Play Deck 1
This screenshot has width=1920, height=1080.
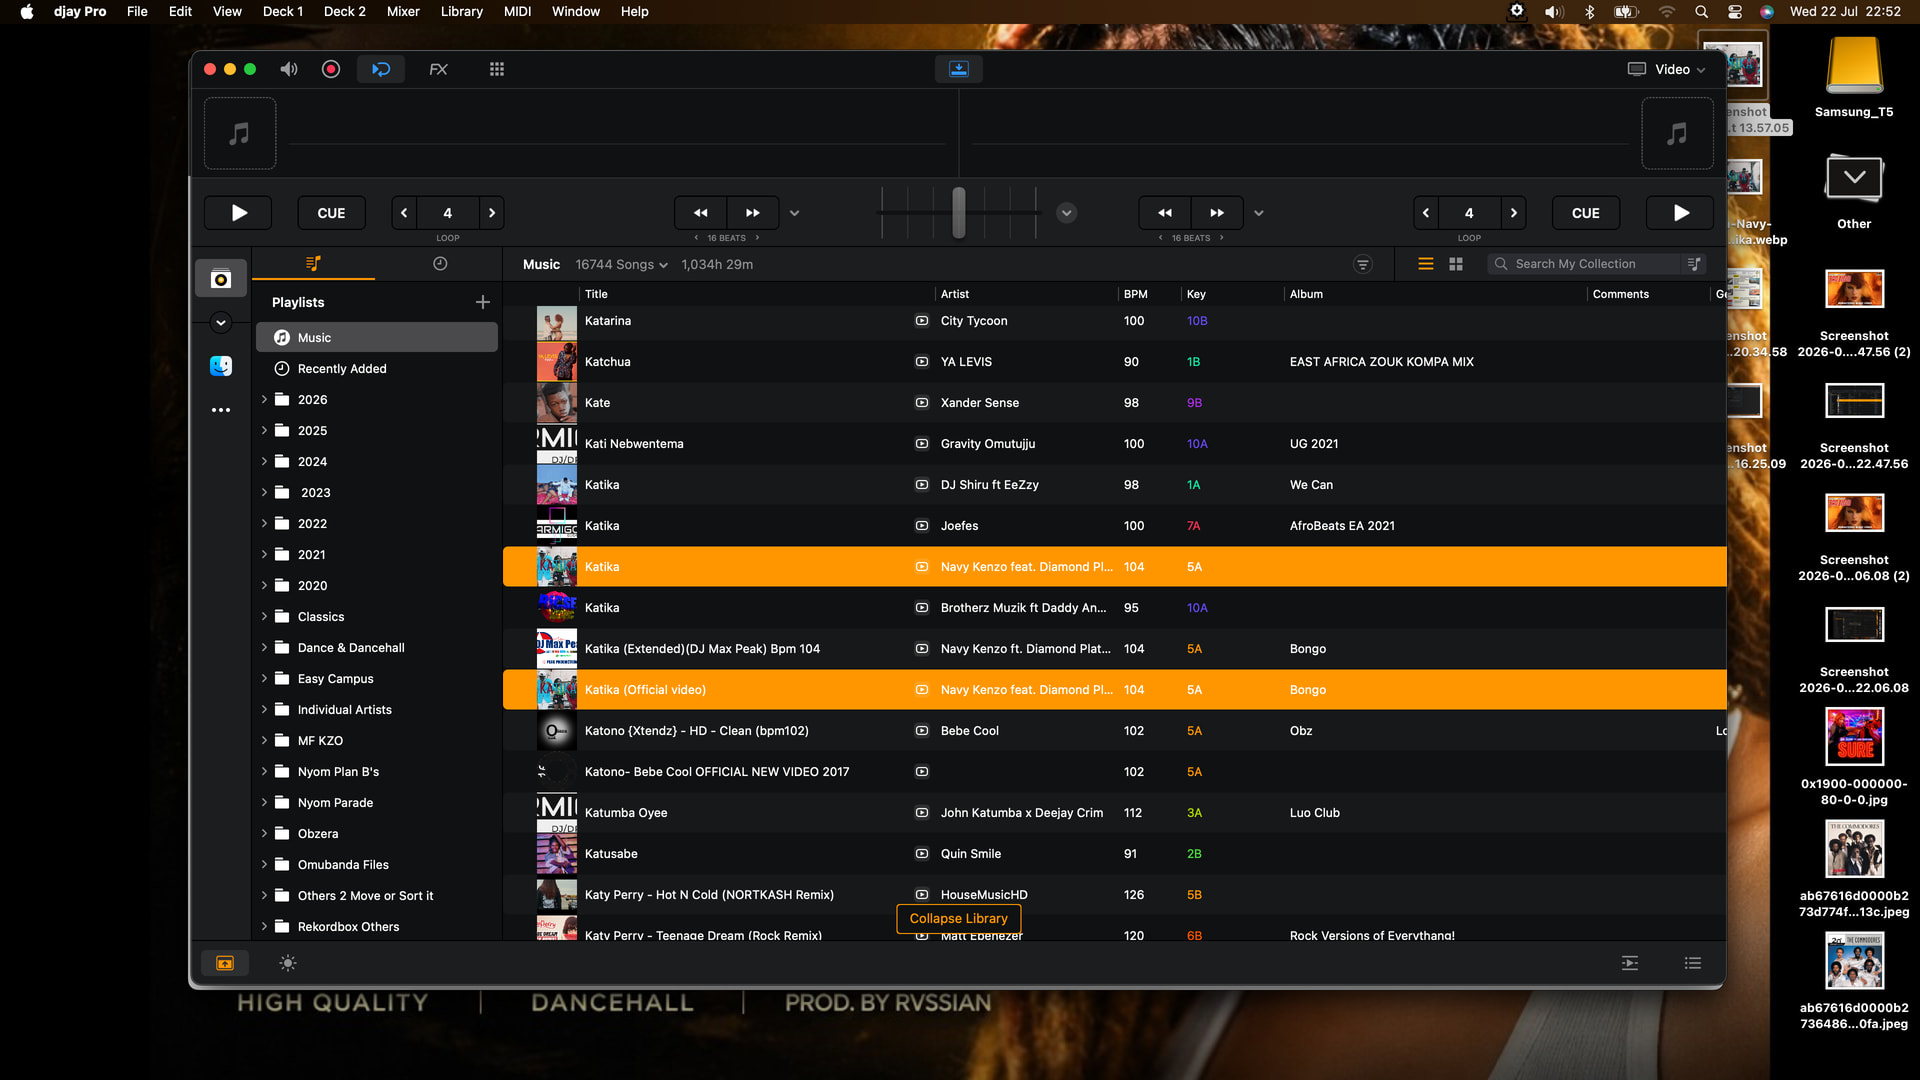(x=239, y=213)
